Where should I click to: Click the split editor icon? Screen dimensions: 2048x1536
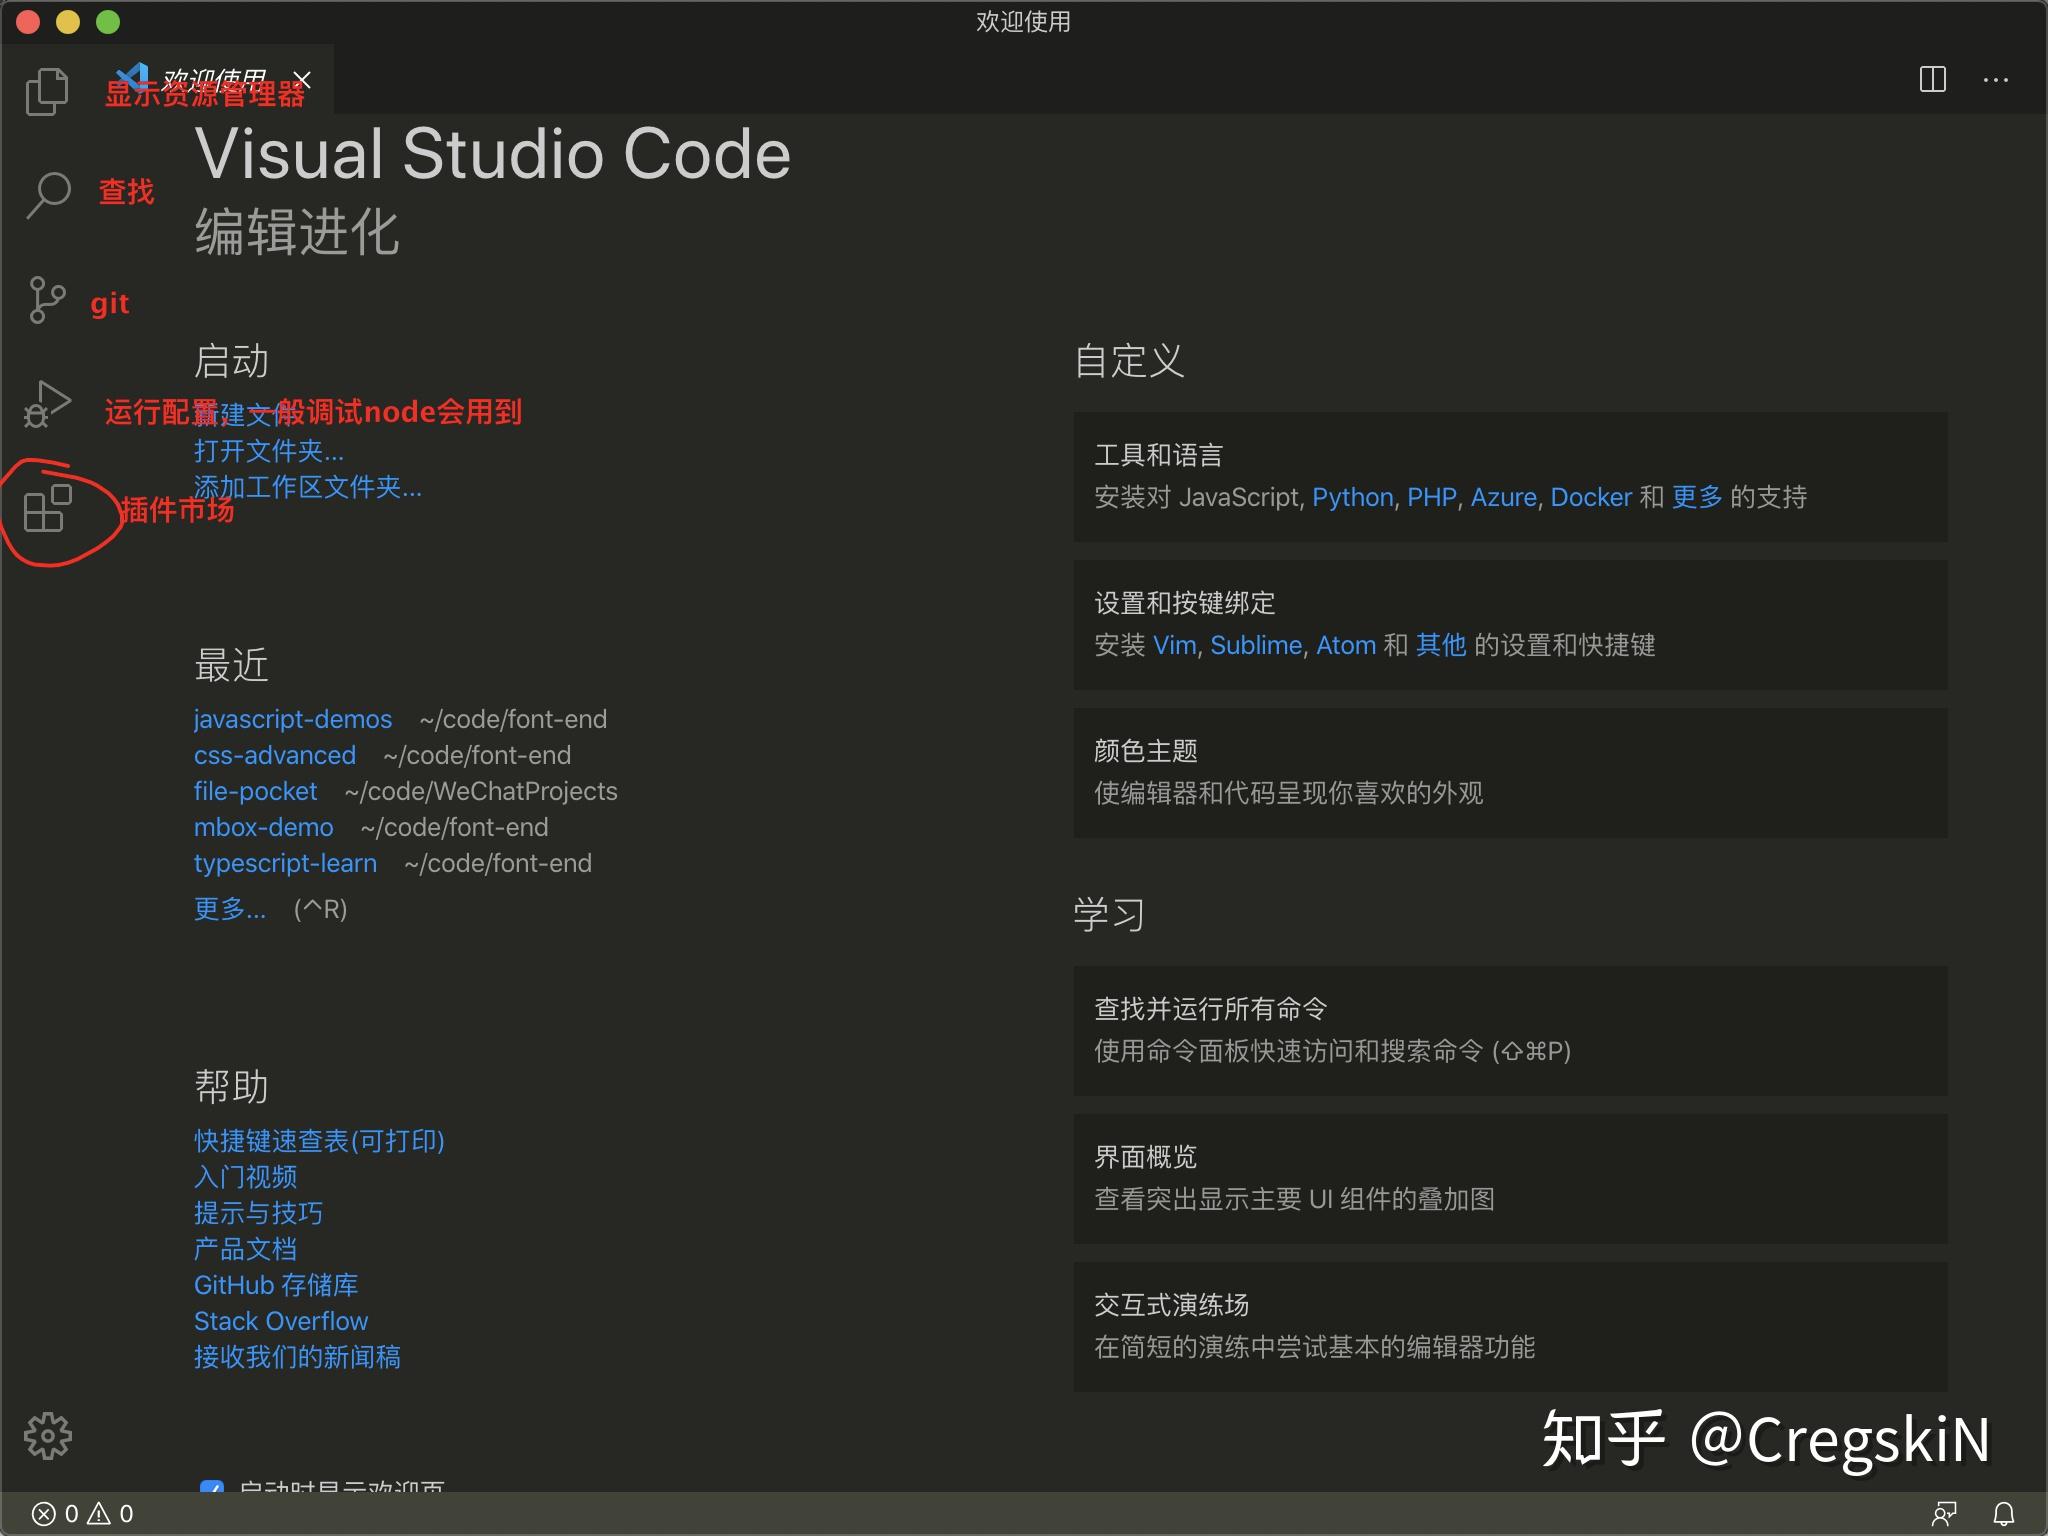(1935, 80)
